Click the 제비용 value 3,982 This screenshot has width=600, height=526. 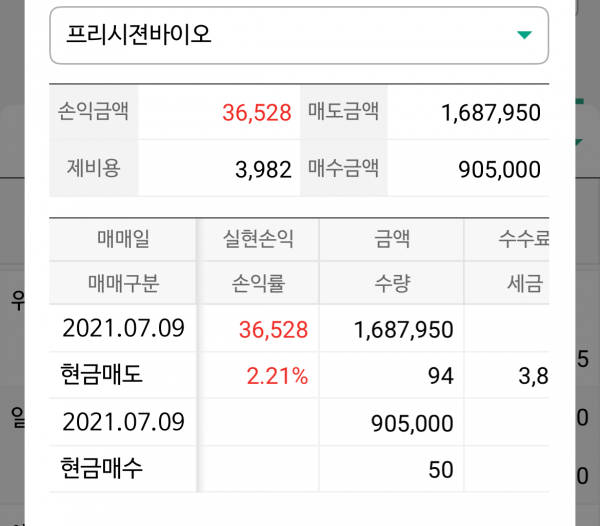(x=263, y=169)
